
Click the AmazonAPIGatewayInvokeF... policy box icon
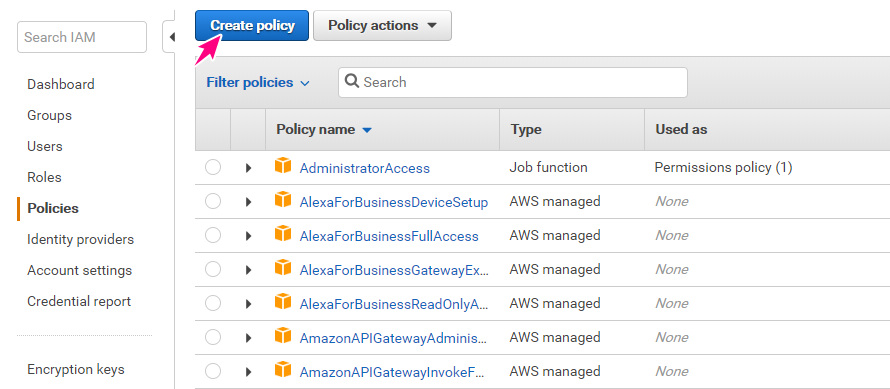[x=283, y=370]
